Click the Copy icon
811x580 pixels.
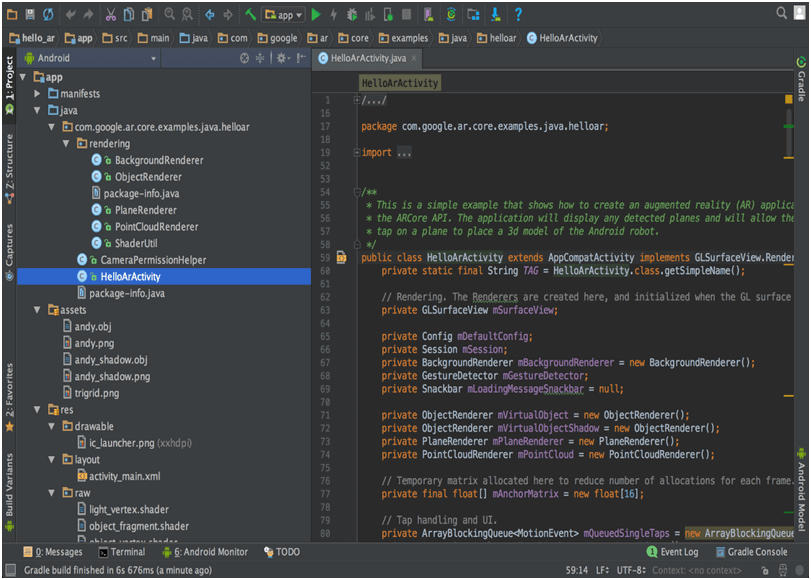(129, 14)
